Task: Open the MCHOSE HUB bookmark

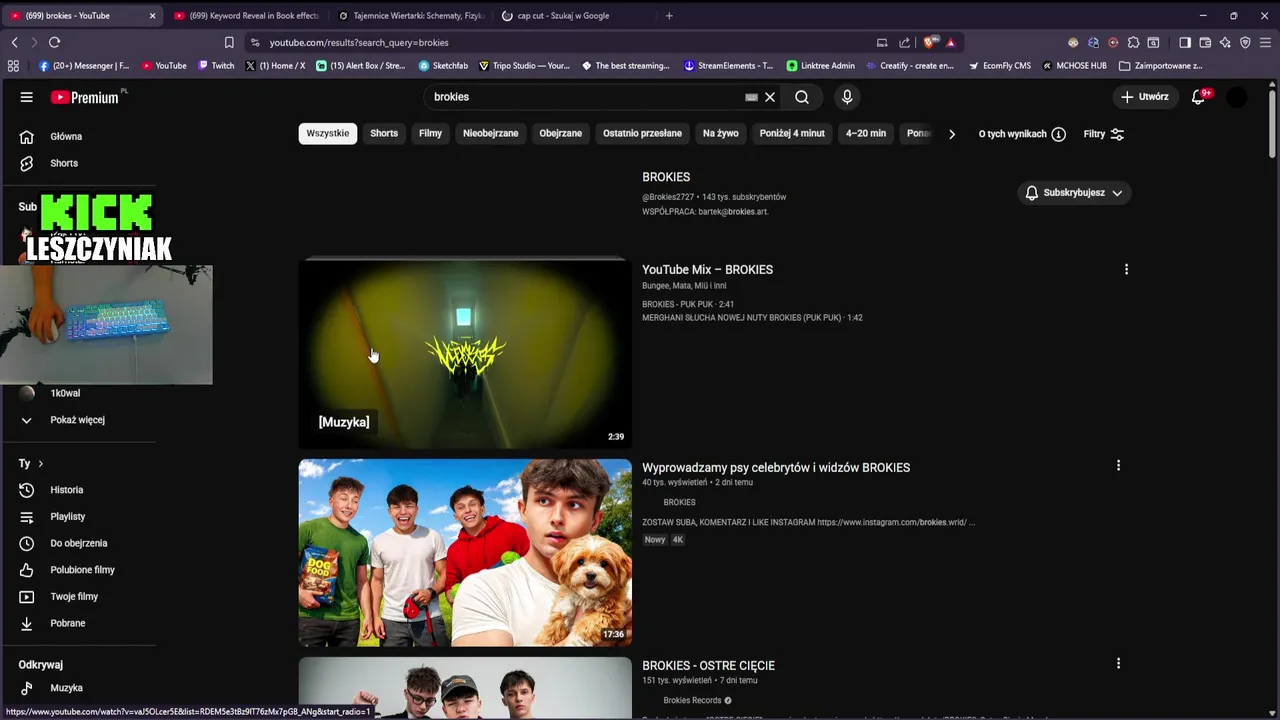Action: click(1074, 66)
